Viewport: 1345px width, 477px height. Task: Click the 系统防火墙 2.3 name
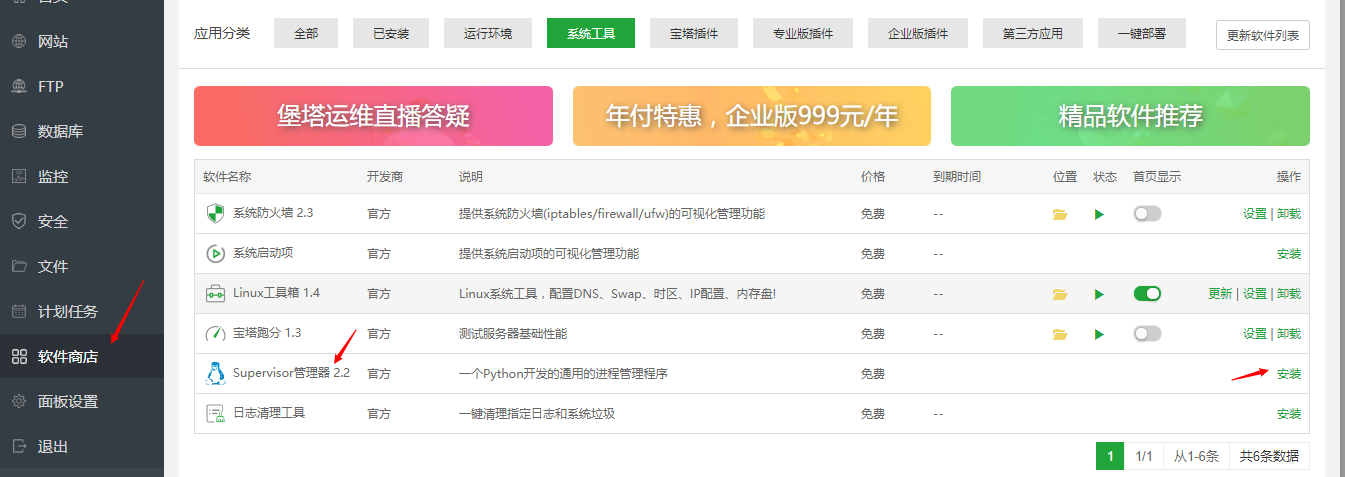(x=273, y=214)
